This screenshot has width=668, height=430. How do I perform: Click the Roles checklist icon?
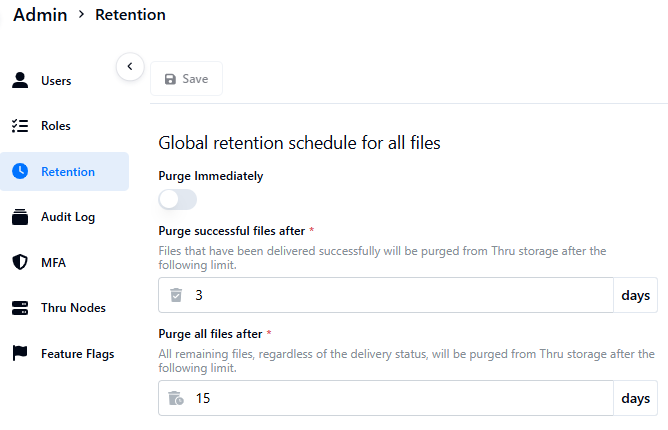(19, 126)
